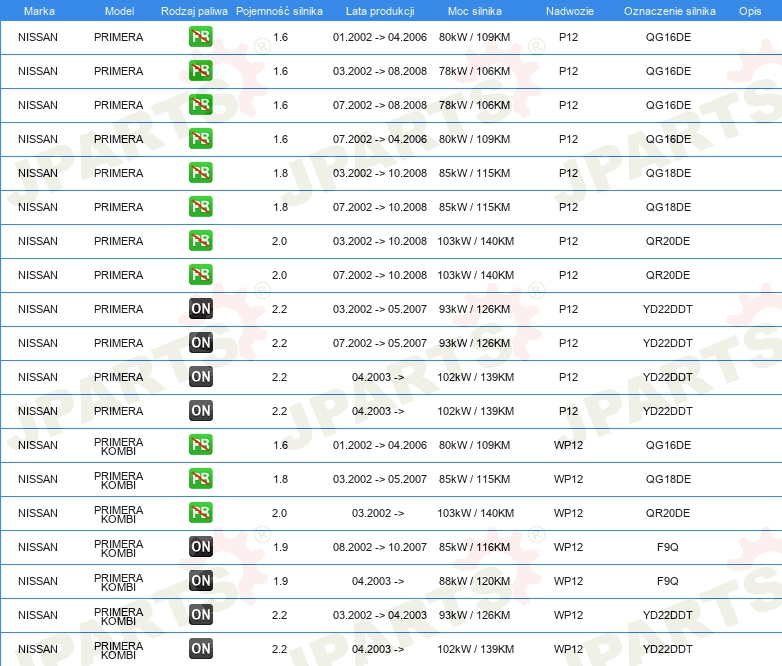782x666 pixels.
Task: Select '07.2002 -> 08.2008' production years cell
Action: coord(380,105)
